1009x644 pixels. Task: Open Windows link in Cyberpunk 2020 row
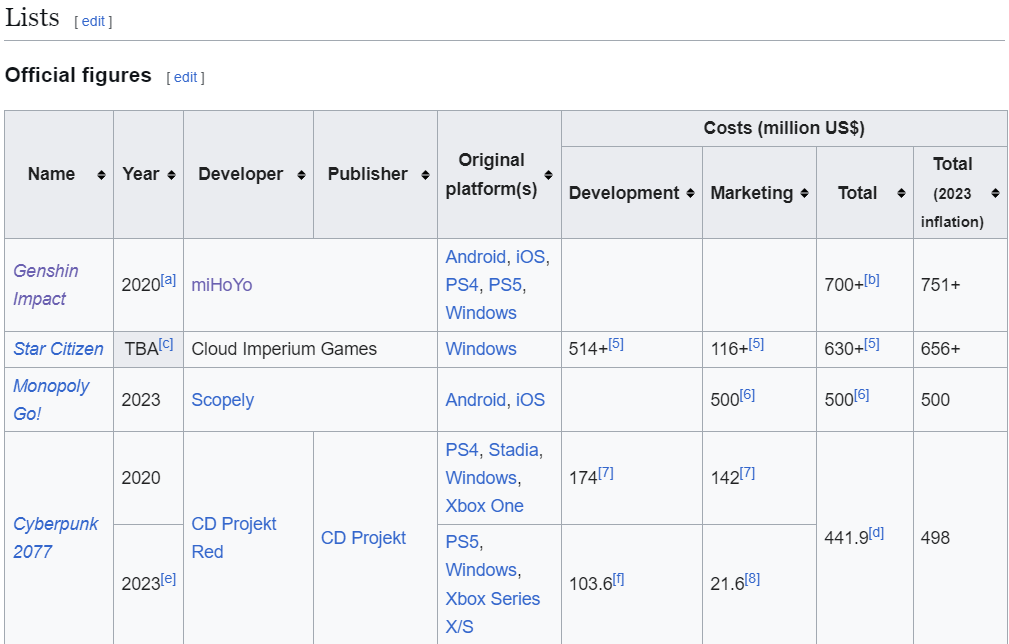pyautogui.click(x=481, y=478)
